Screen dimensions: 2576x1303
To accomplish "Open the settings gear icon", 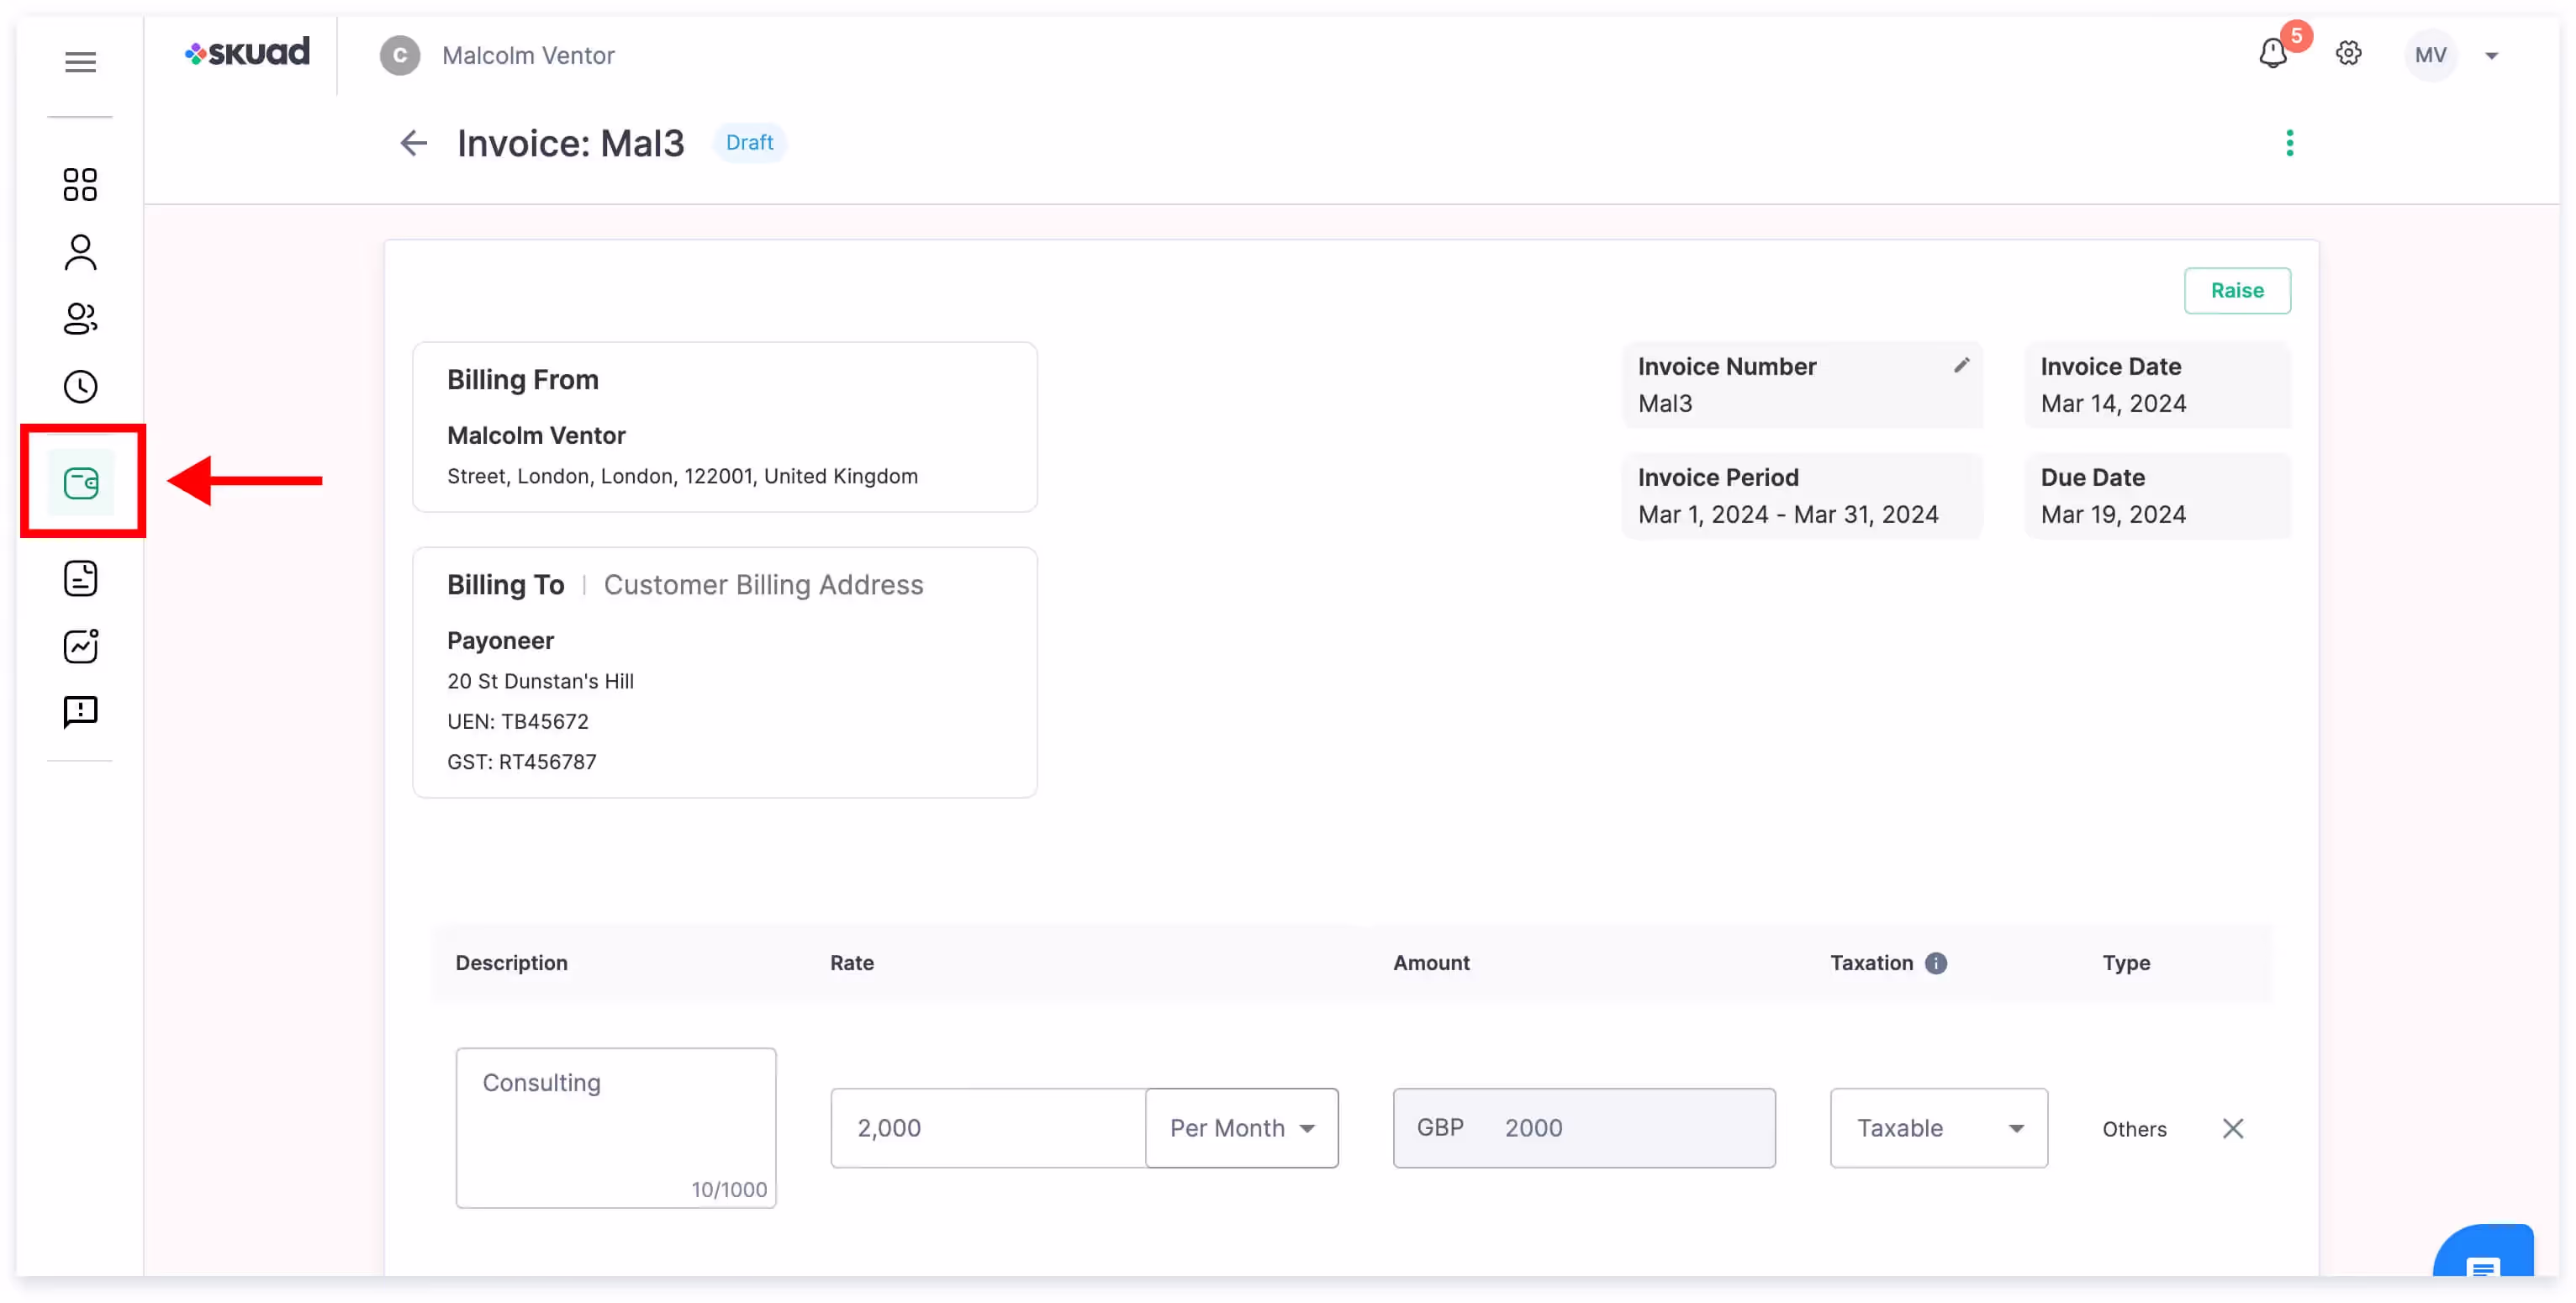I will coord(2349,54).
